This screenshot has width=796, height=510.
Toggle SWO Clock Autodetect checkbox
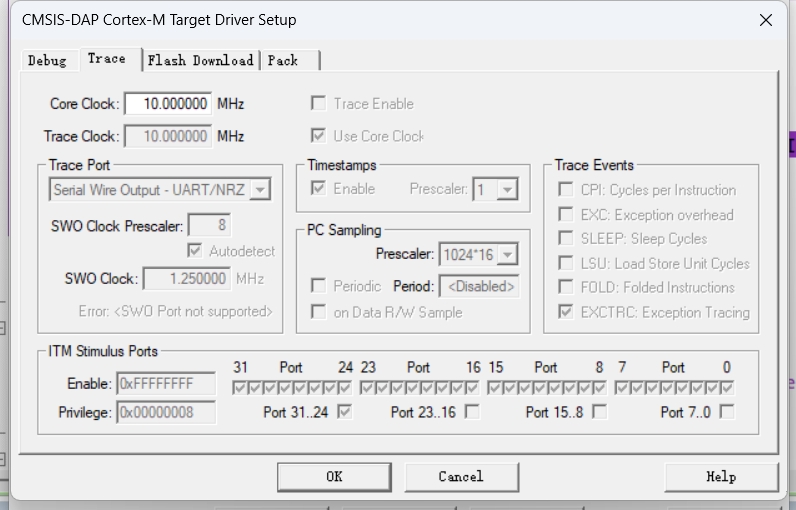(195, 251)
